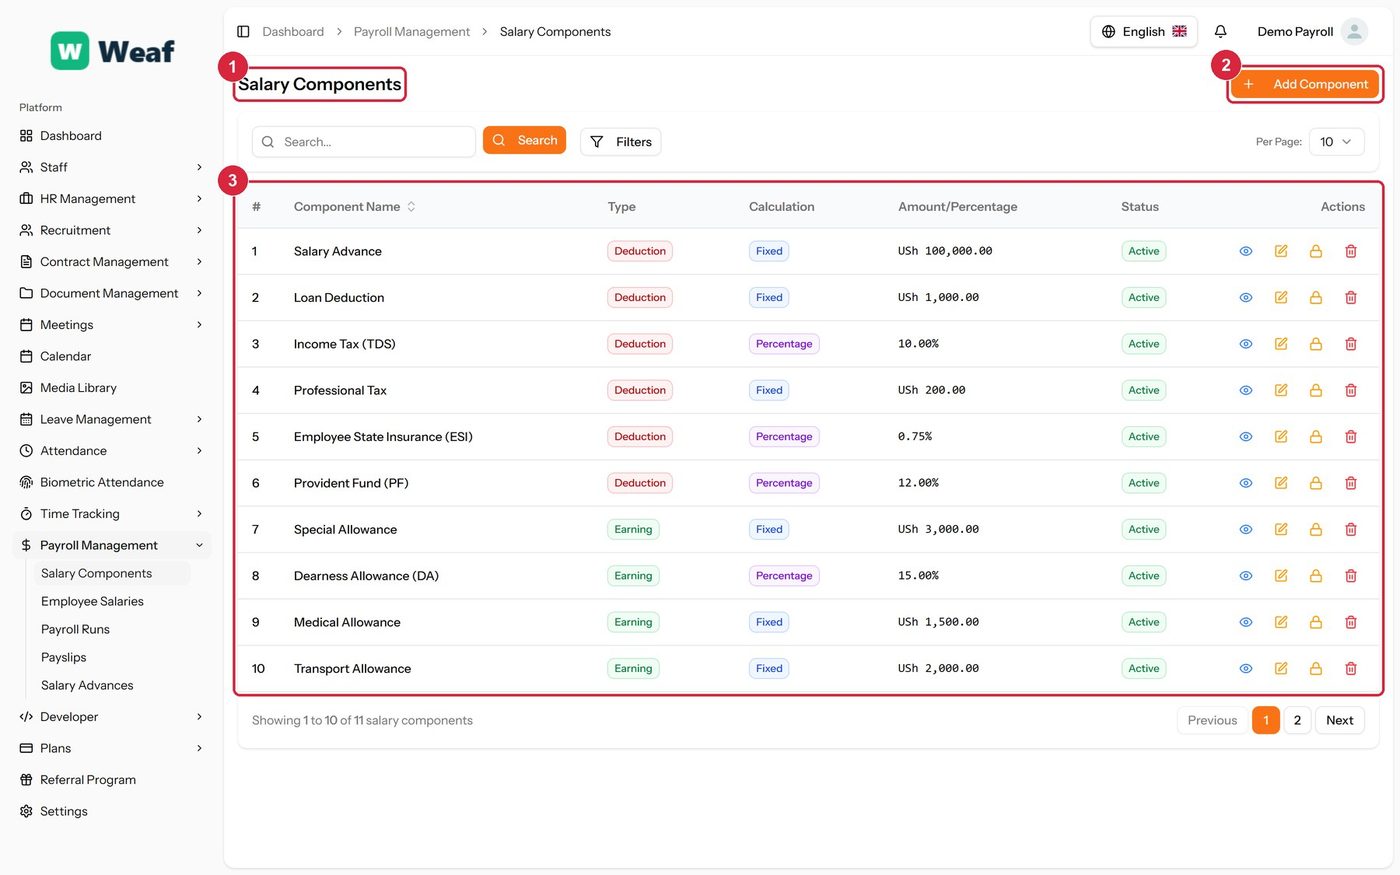Open the Per Page dropdown

(x=1336, y=142)
